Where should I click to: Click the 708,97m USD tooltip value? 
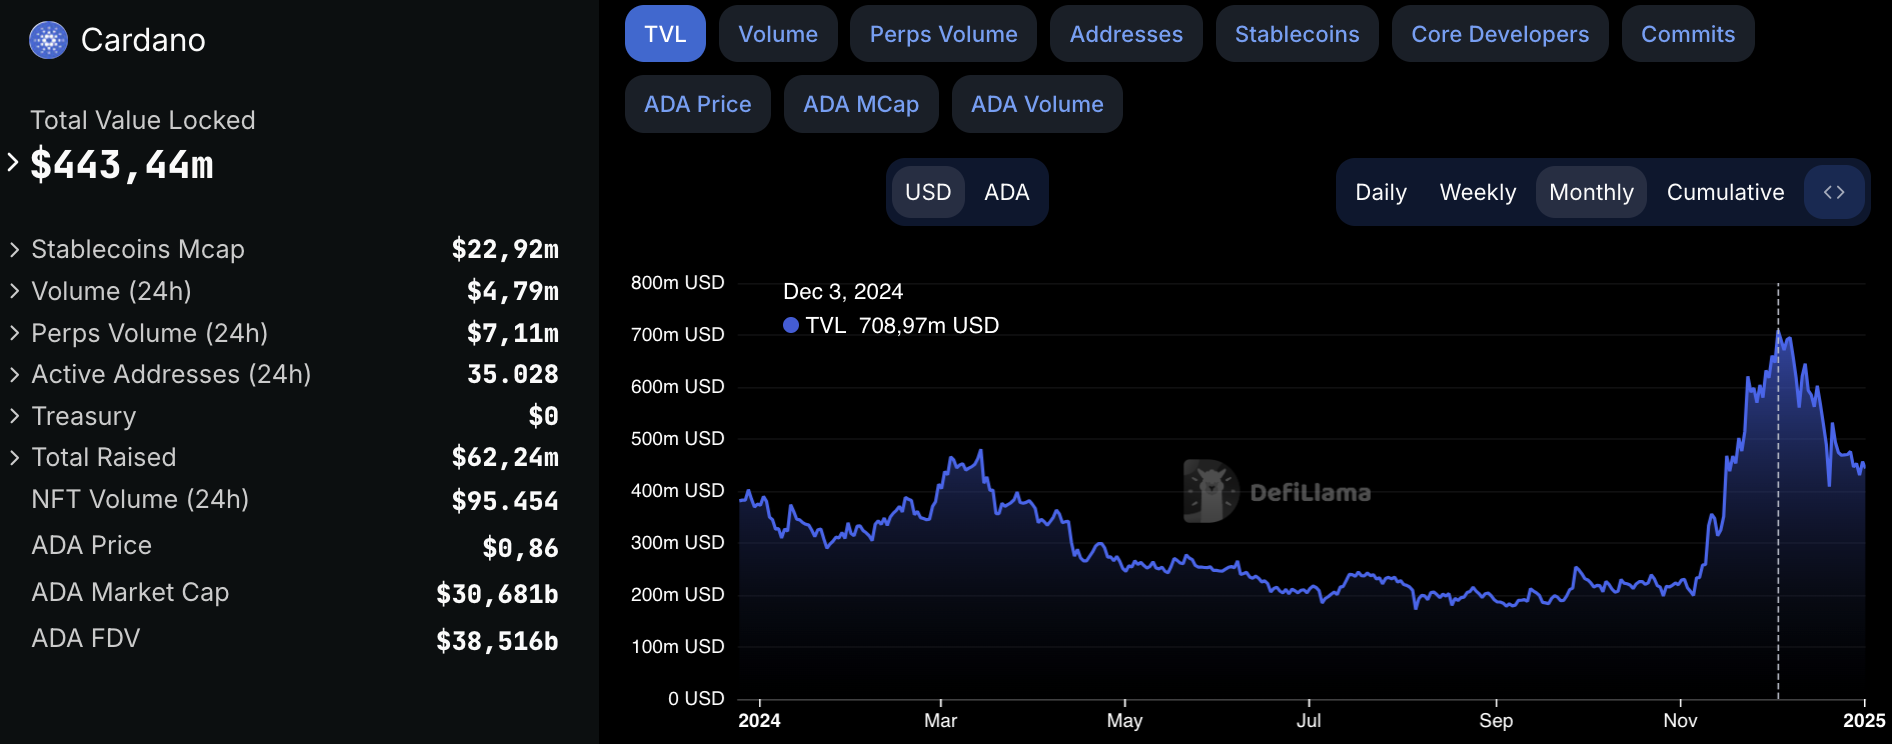click(929, 325)
